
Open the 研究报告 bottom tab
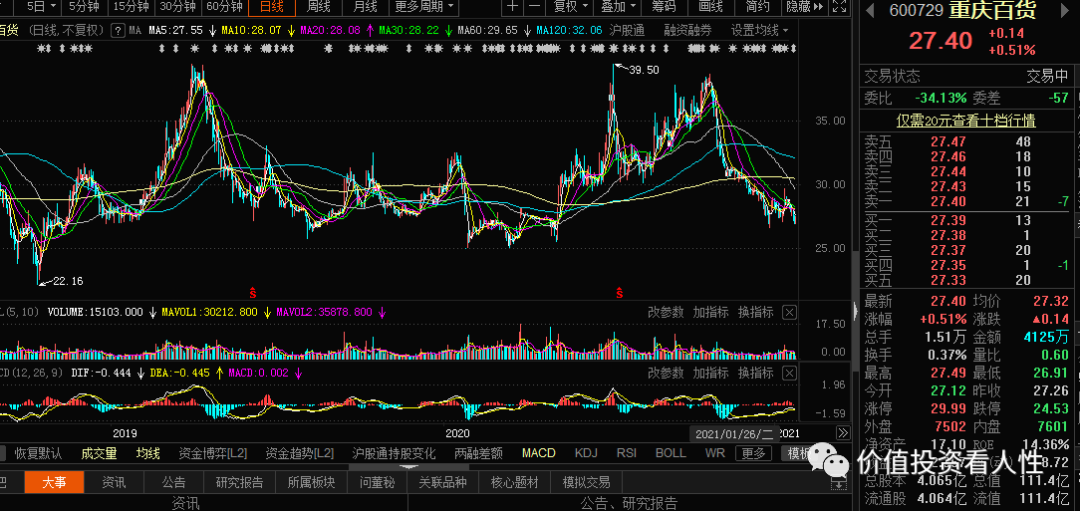point(239,482)
